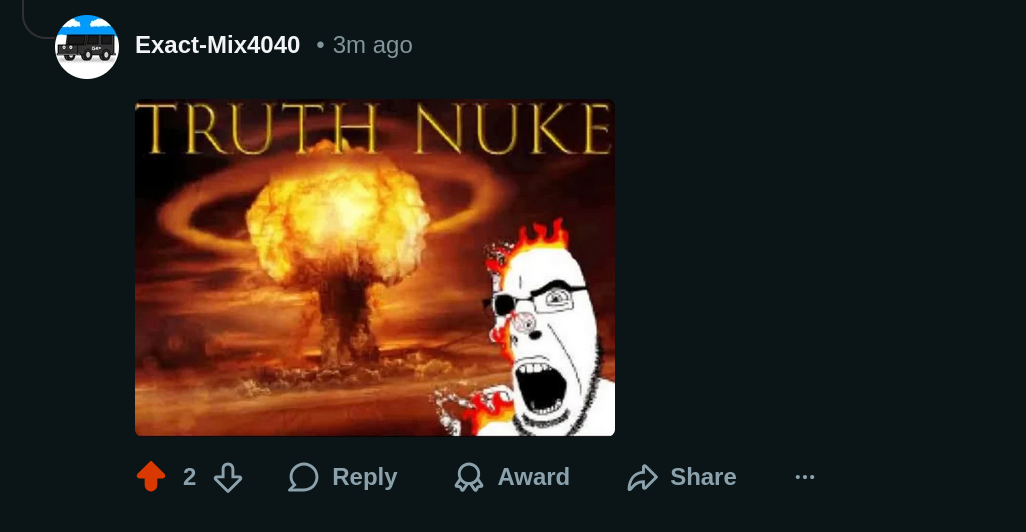Click the award ribbon icon
Screen dimensions: 1026x532
pos(469,477)
